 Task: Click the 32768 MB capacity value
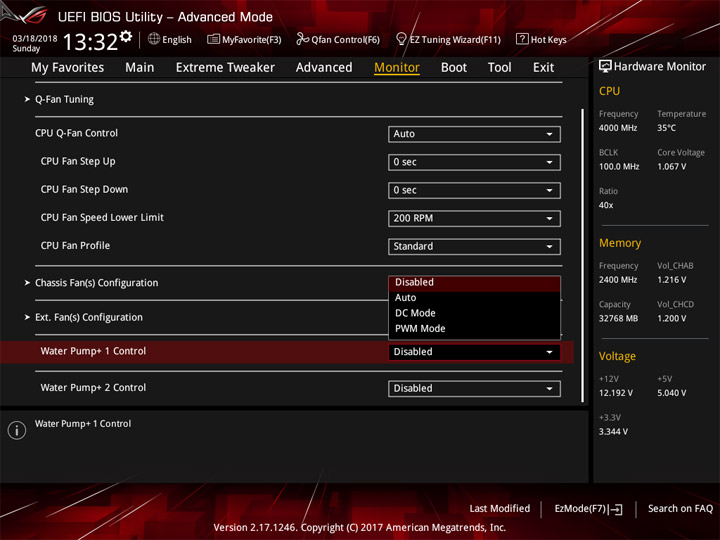pos(618,319)
